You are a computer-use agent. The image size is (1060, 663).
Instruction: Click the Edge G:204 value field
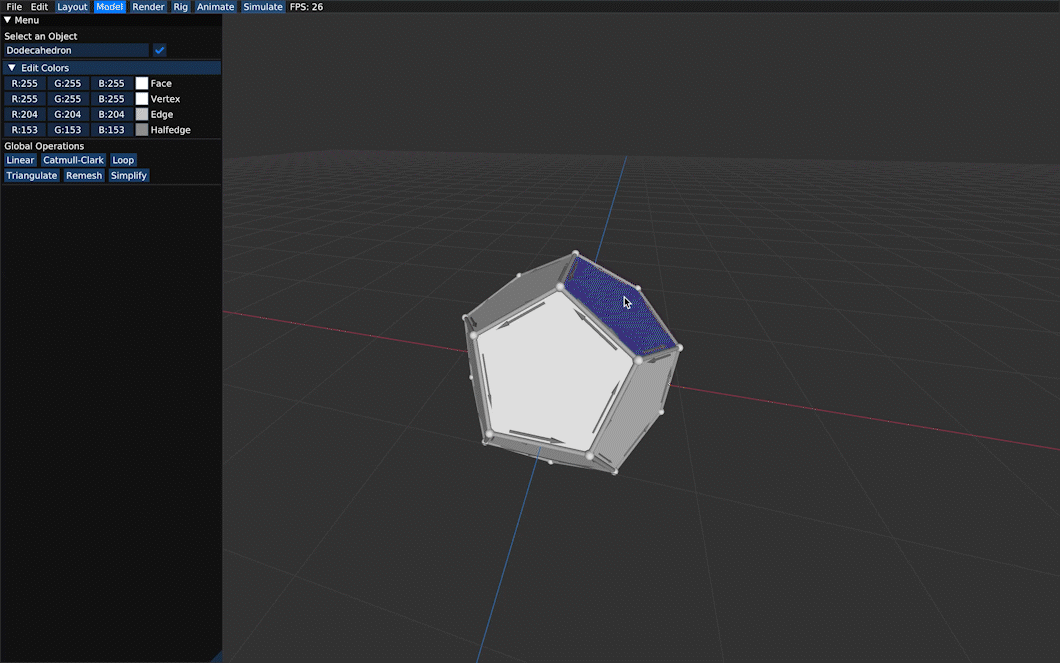[68, 114]
